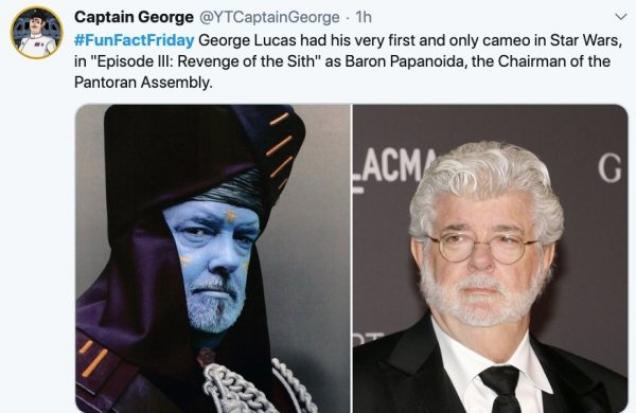Click the "Pantoran Assembly." tweet text
This screenshot has height=413, width=636.
click(x=143, y=82)
